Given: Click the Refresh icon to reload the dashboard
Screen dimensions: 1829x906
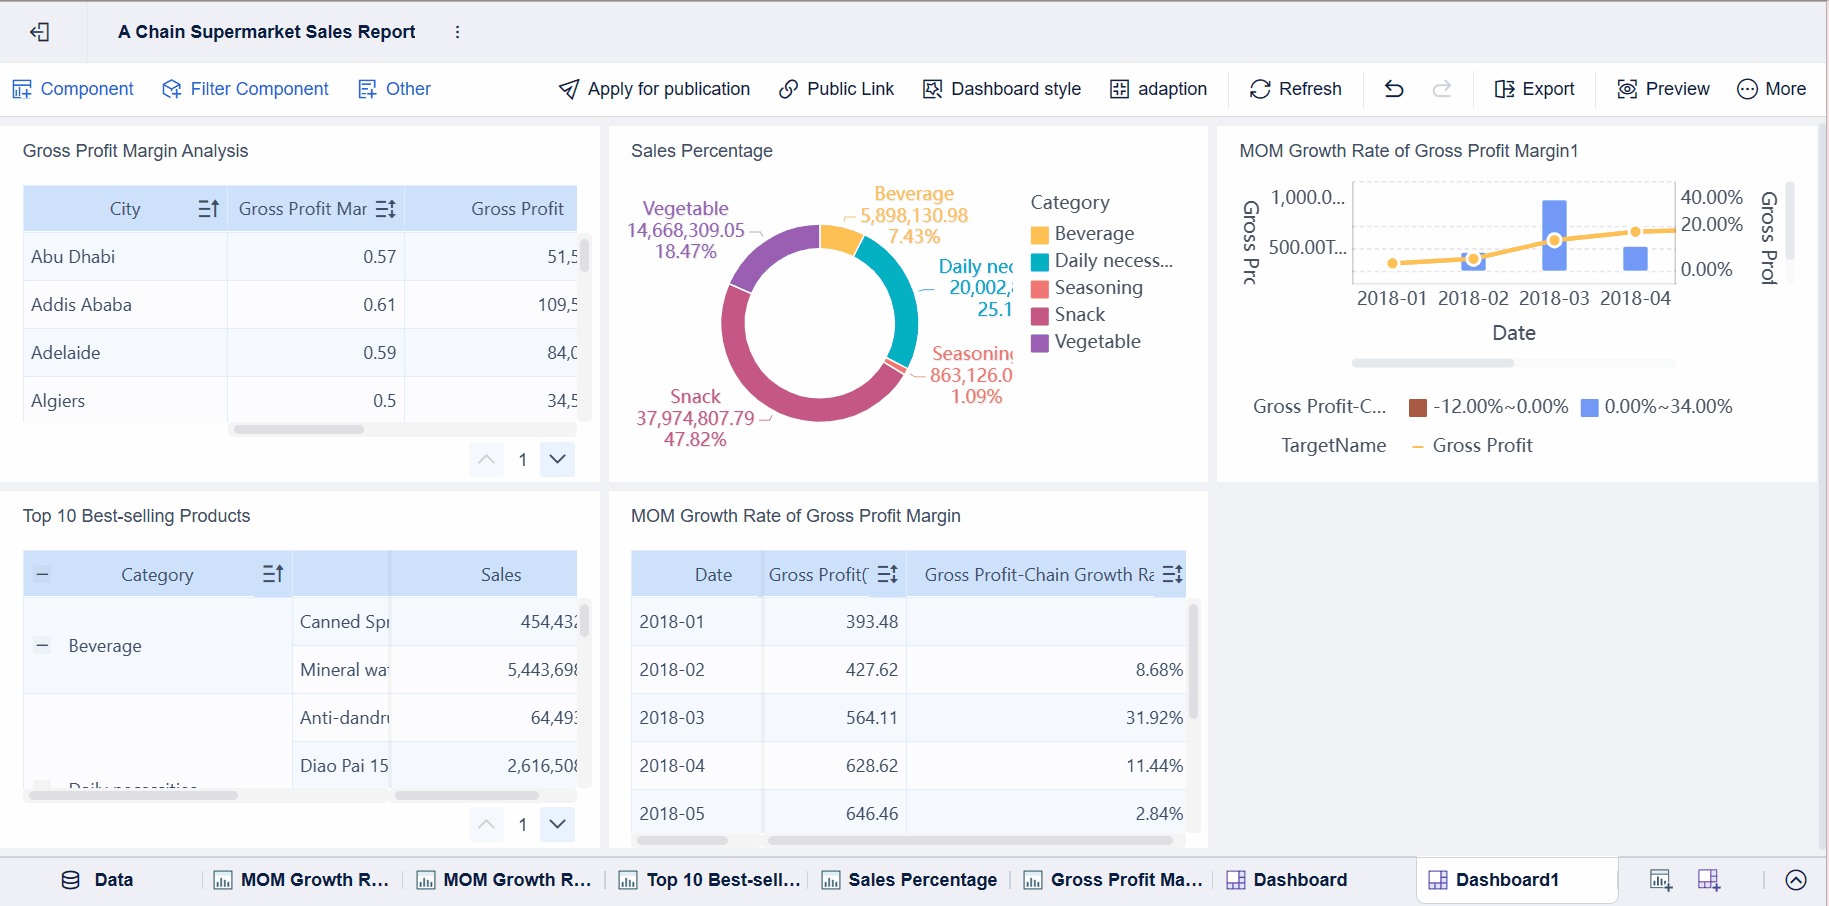Looking at the screenshot, I should pyautogui.click(x=1260, y=88).
